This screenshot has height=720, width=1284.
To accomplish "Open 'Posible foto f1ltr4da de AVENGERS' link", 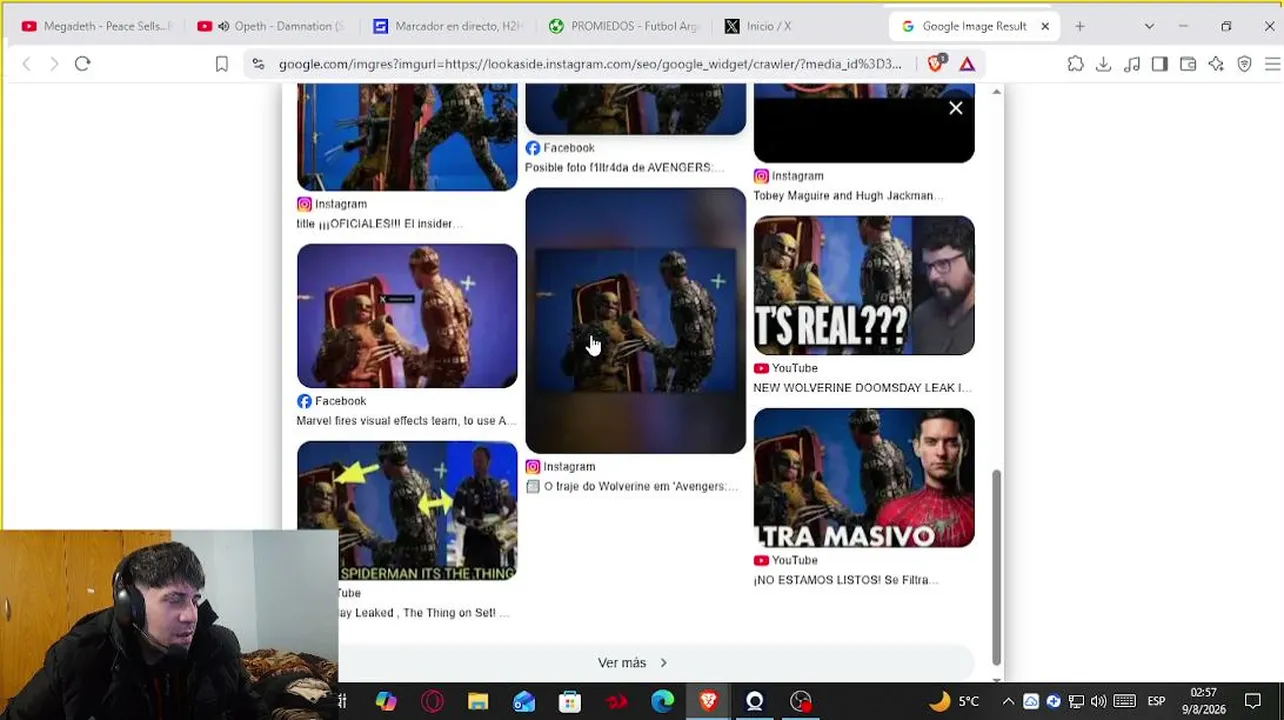I will pos(625,168).
